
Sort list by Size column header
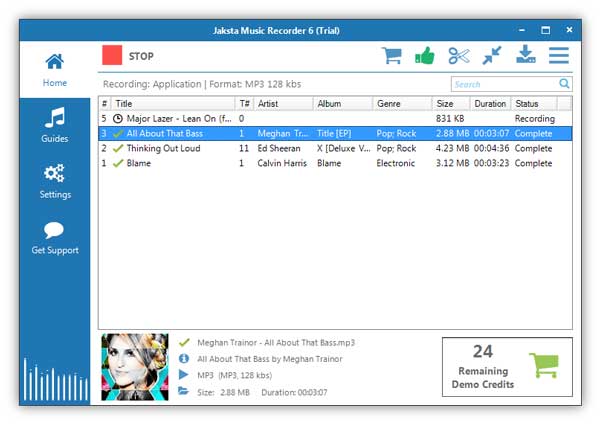(x=451, y=104)
